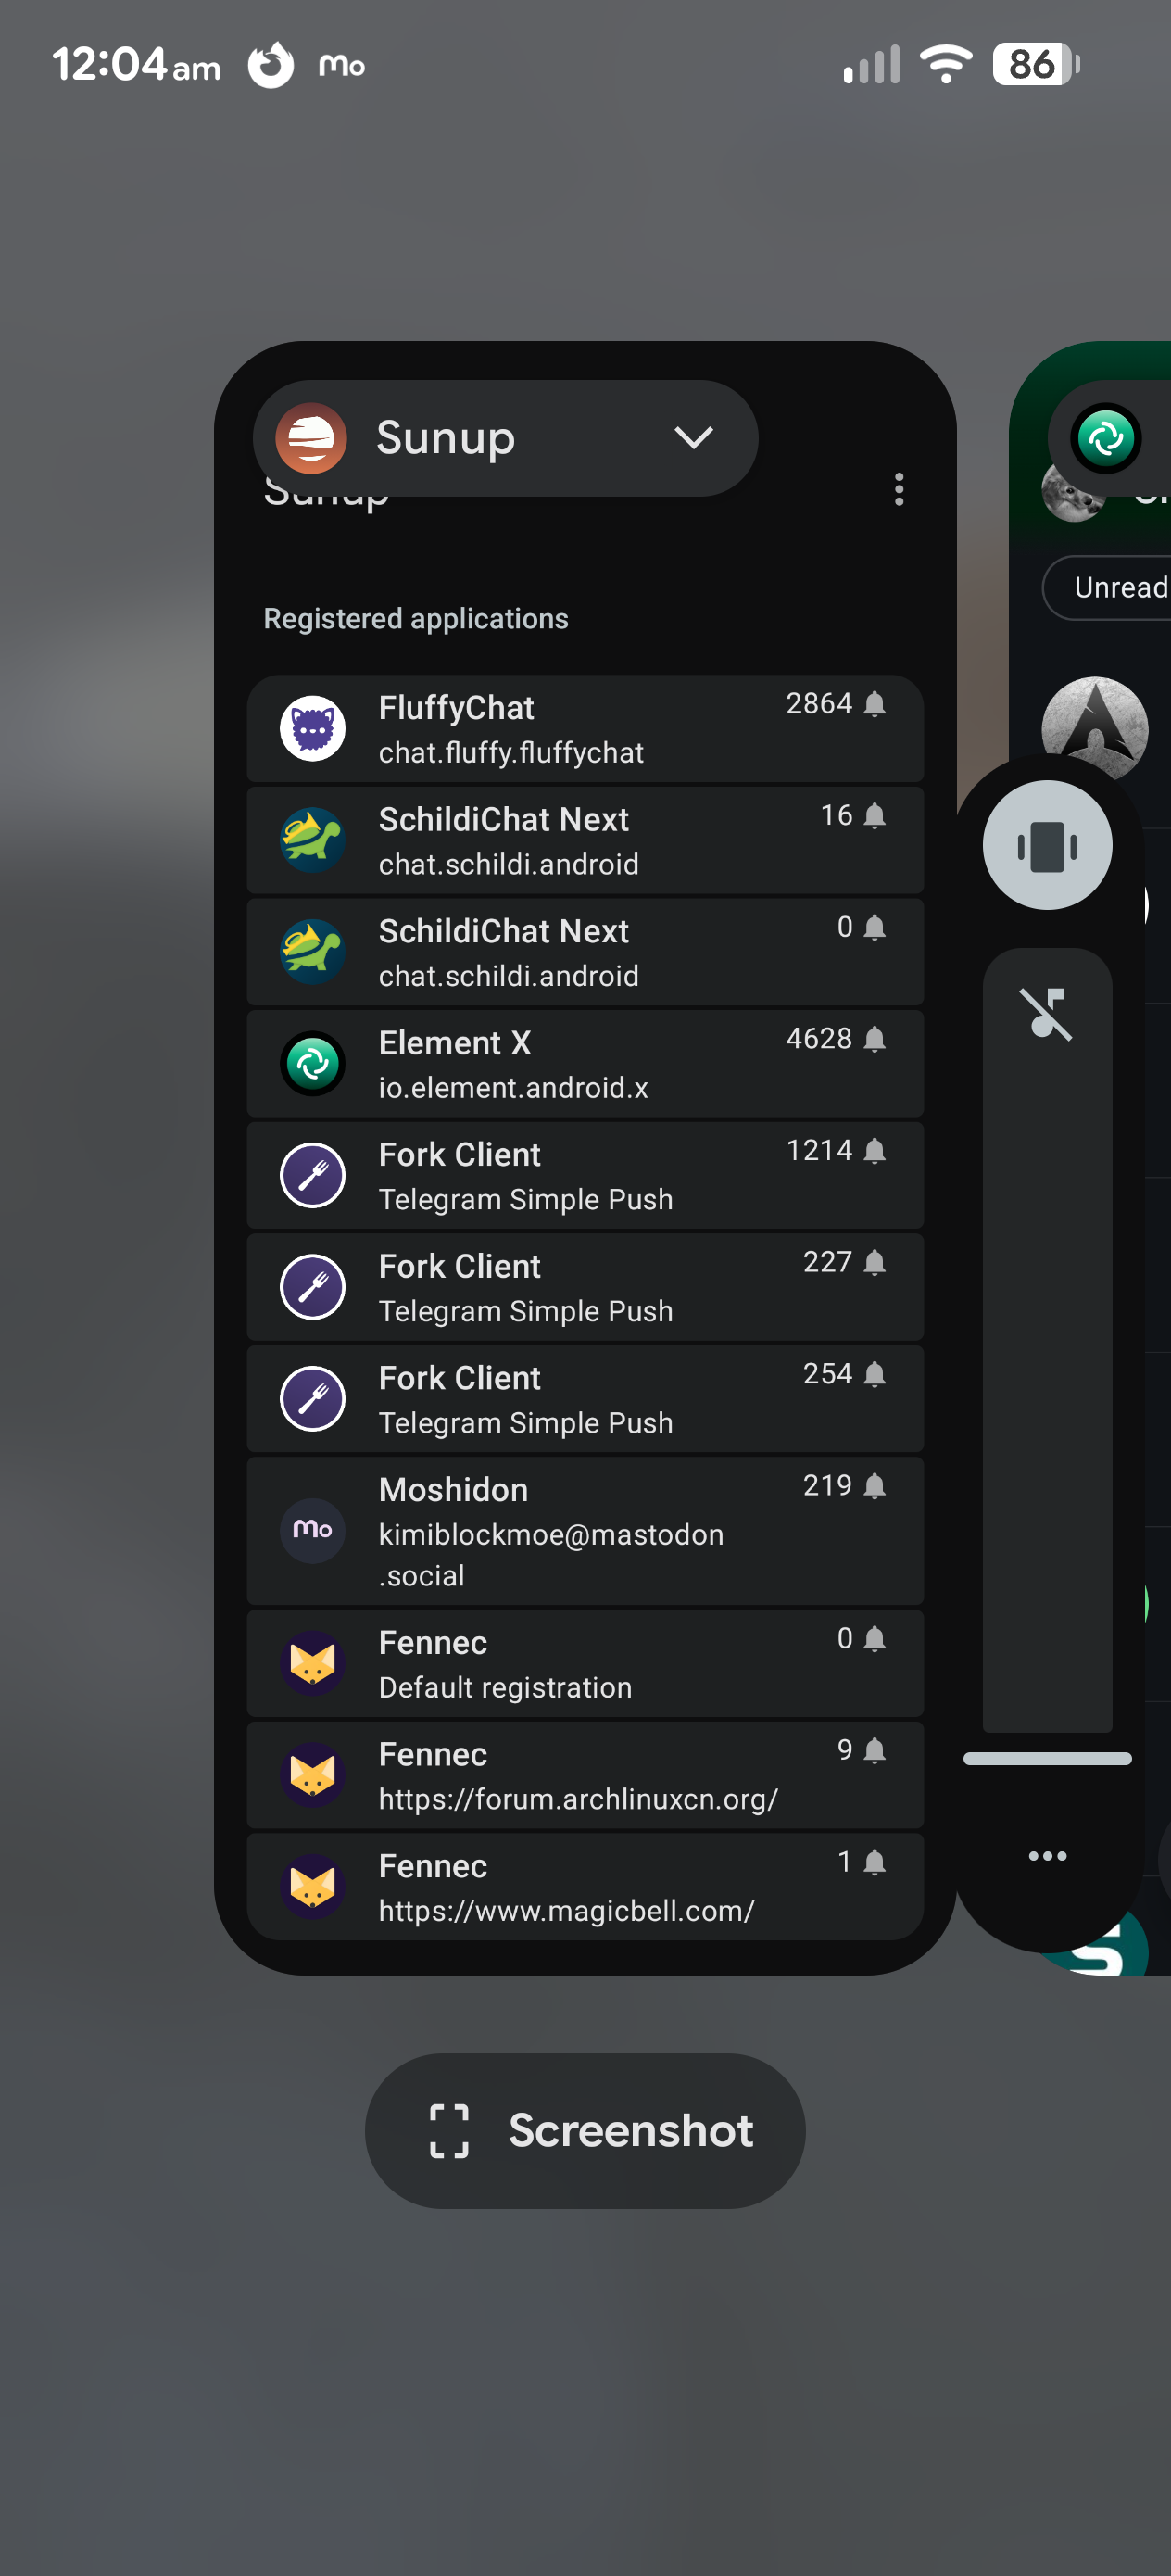Tap the Fennec fox icon for Default registration

pyautogui.click(x=313, y=1663)
